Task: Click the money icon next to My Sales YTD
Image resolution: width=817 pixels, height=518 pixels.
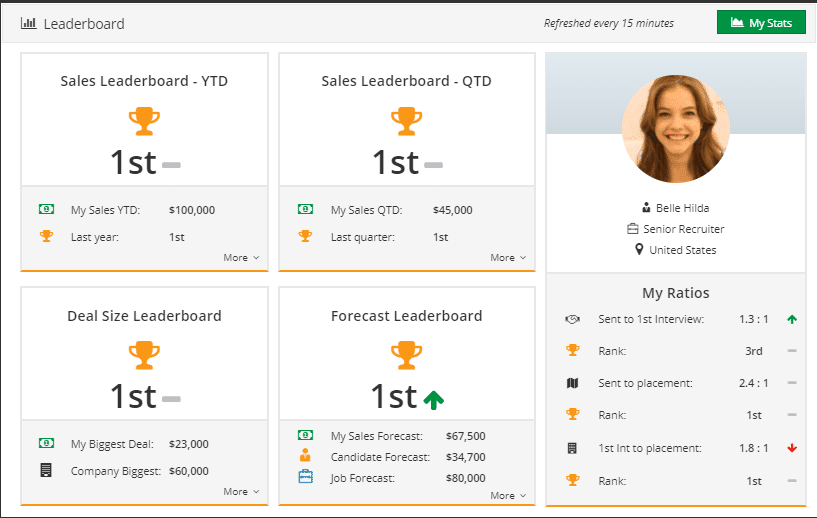Action: point(46,210)
